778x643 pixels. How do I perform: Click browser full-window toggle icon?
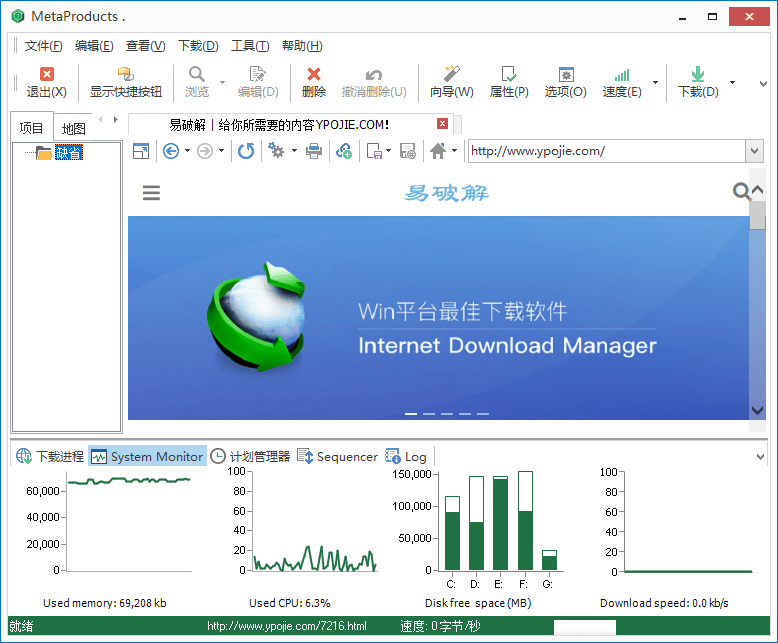141,151
